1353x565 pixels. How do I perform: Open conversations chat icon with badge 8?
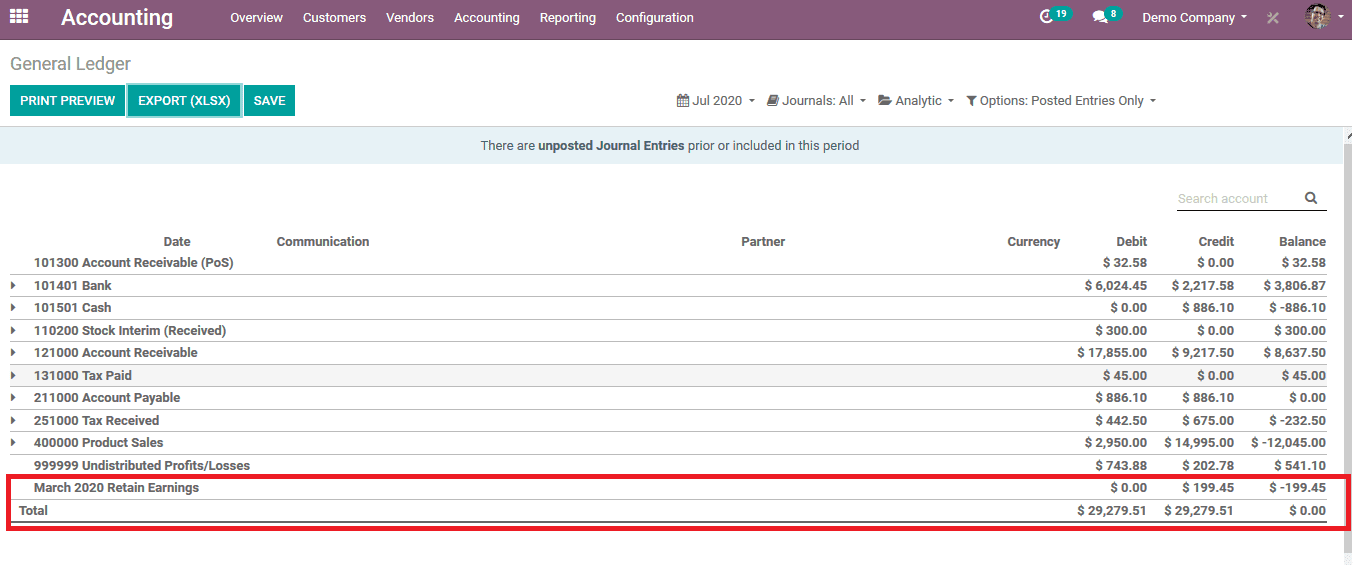point(1106,16)
